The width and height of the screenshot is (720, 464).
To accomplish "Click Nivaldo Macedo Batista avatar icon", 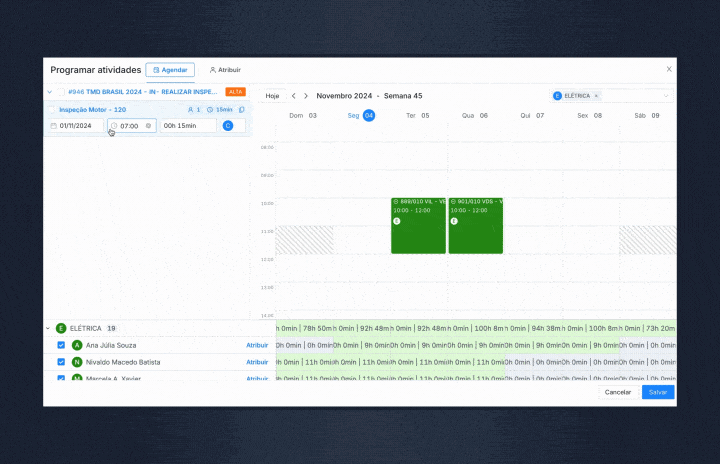I will tap(77, 362).
